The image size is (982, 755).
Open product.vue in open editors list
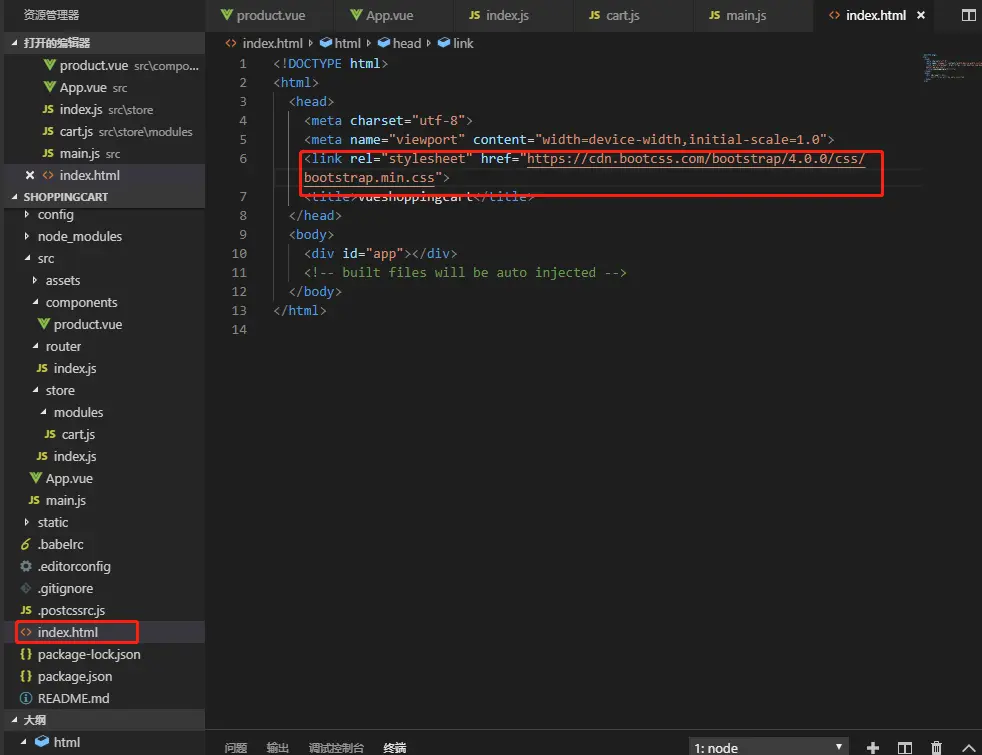pos(104,65)
